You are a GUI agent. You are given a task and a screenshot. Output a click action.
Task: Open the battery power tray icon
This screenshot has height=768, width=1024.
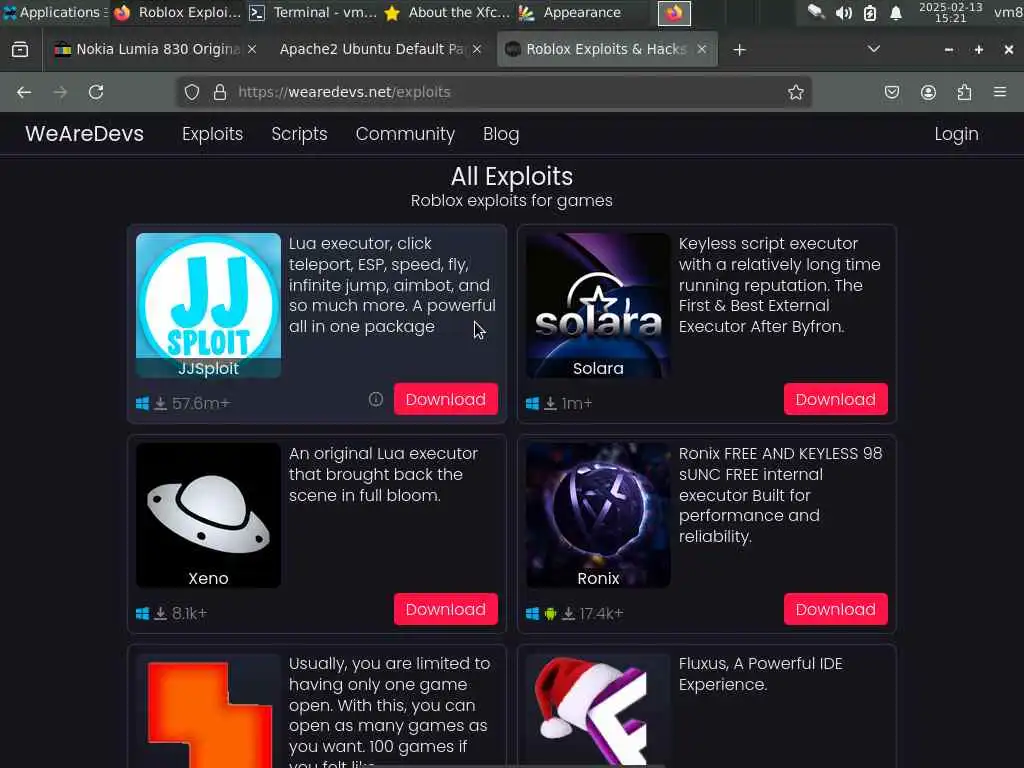tap(870, 12)
